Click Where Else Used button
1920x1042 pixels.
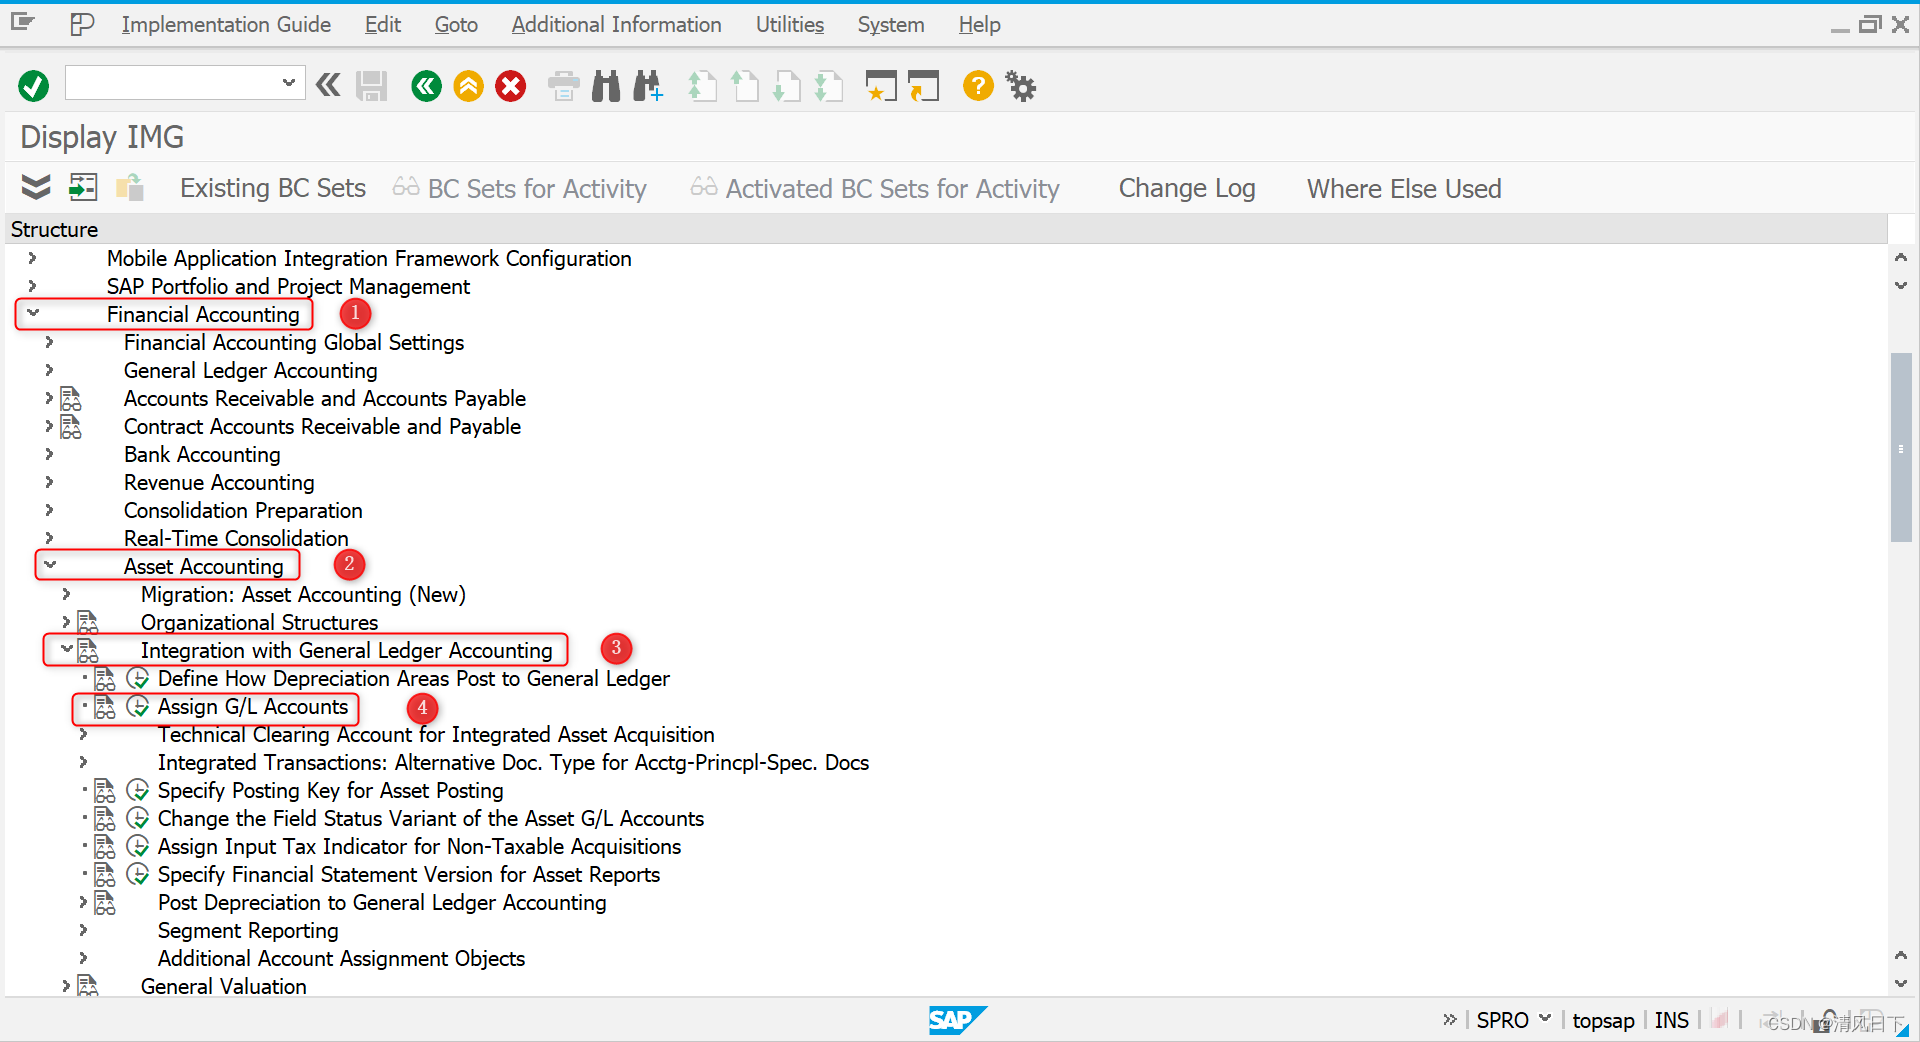1404,188
